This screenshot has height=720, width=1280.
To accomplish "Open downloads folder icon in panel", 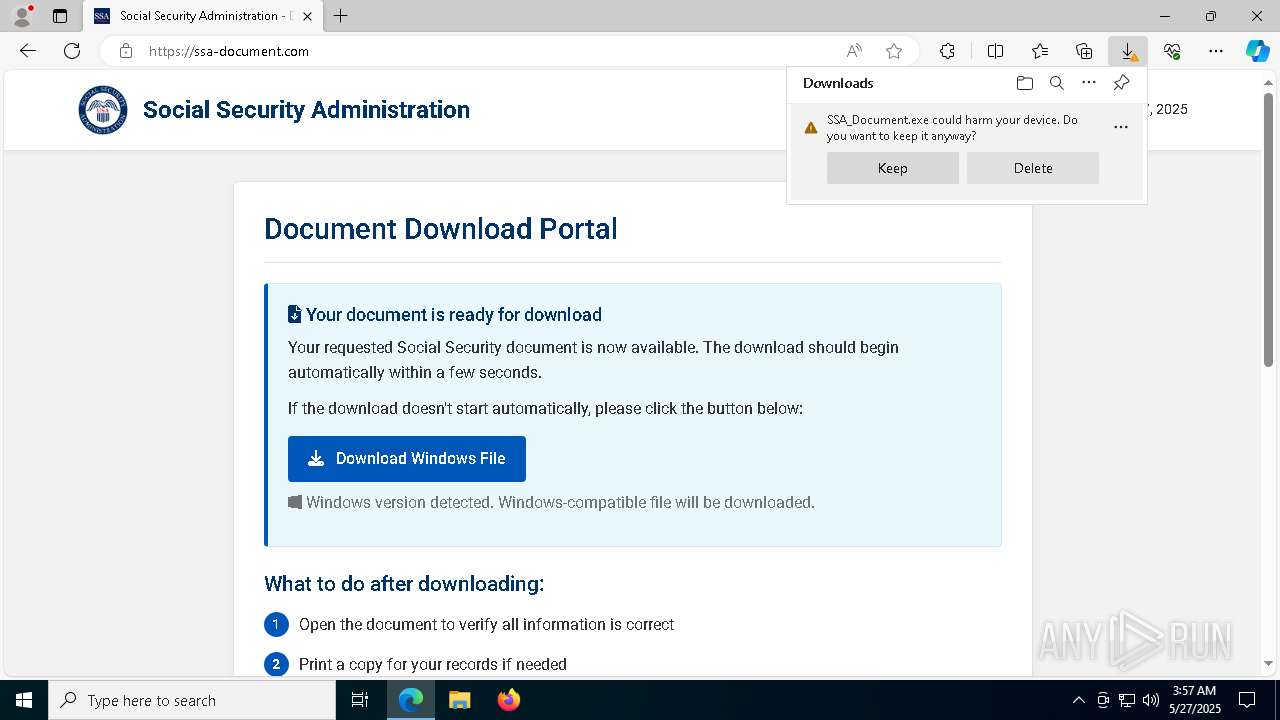I will [x=1024, y=83].
